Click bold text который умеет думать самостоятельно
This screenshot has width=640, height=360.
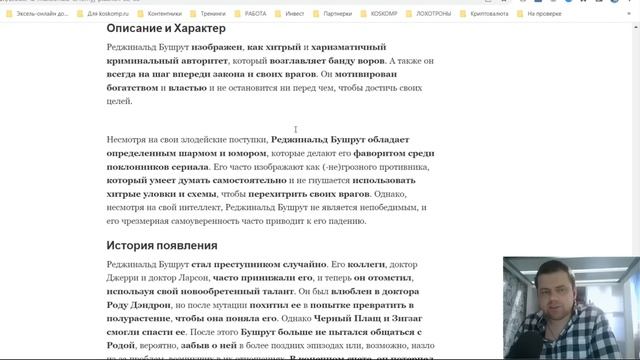[x=197, y=180]
